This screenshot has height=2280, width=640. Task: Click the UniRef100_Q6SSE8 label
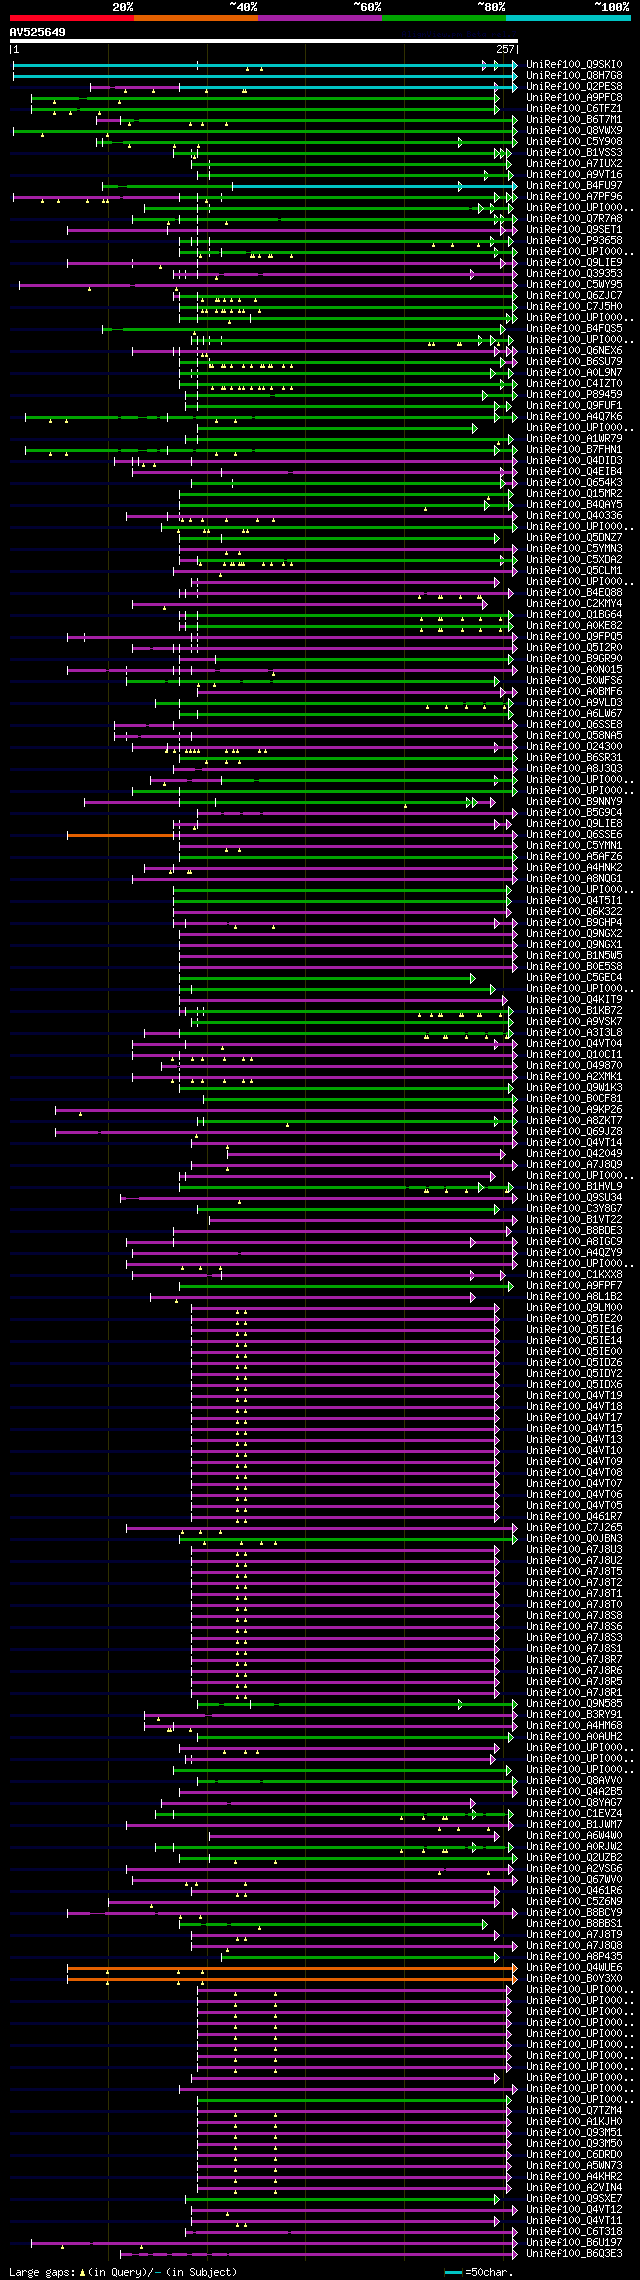[574, 725]
